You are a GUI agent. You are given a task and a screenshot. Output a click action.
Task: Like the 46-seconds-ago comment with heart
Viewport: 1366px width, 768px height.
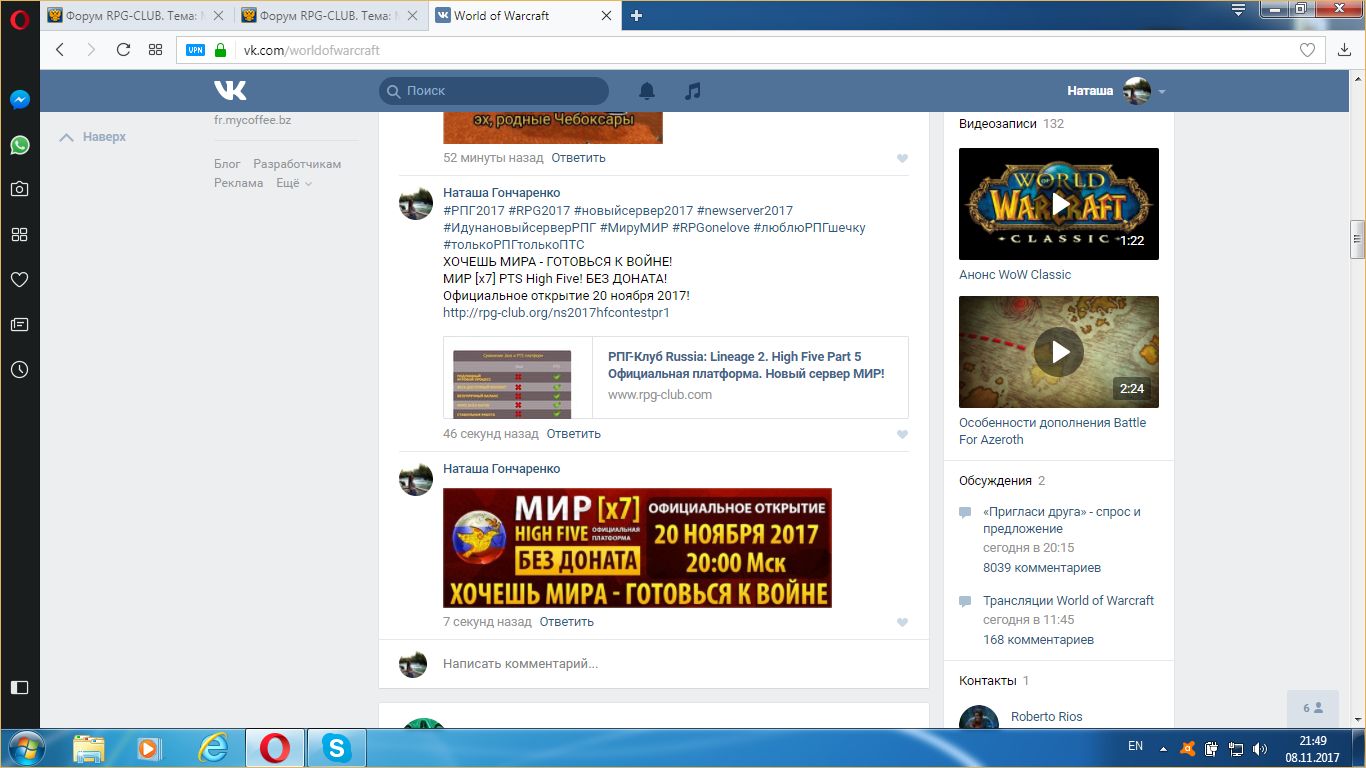coord(902,435)
